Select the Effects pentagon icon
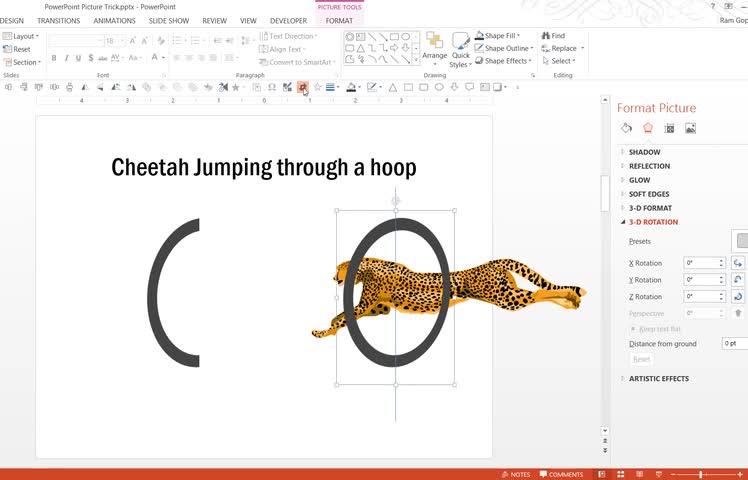 pyautogui.click(x=648, y=128)
